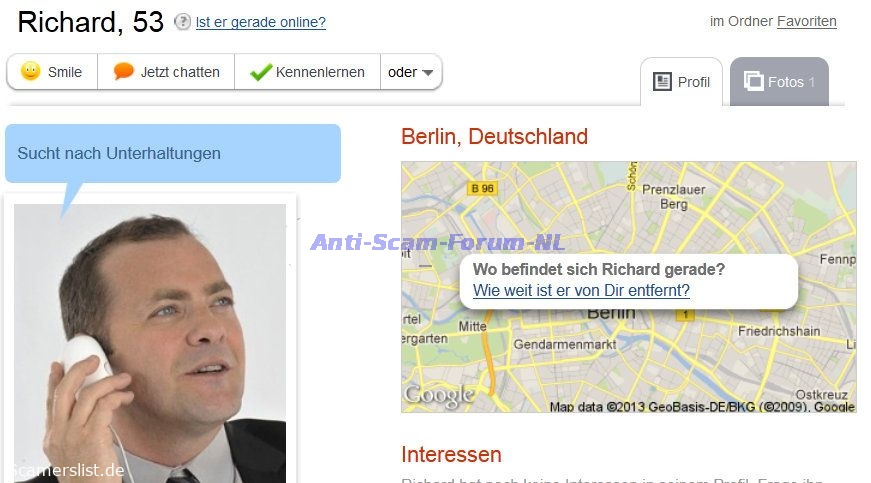Click the orange chat bubble icon
Screen dimensions: 871x483
[x=123, y=72]
